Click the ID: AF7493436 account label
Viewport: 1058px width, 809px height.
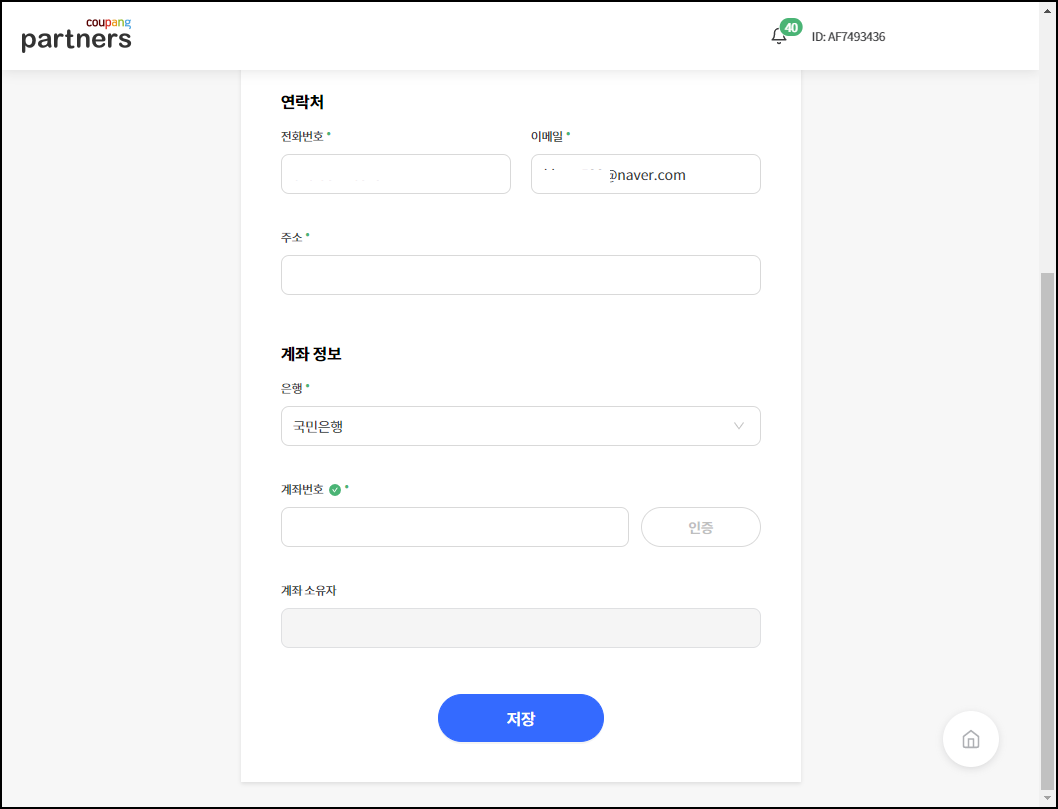pyautogui.click(x=848, y=37)
